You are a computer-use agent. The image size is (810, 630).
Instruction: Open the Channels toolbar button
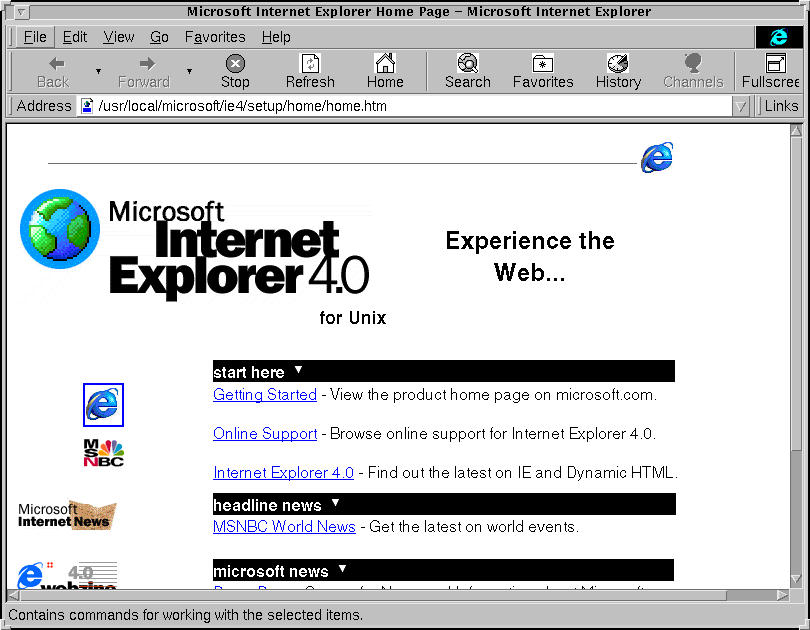tap(693, 72)
